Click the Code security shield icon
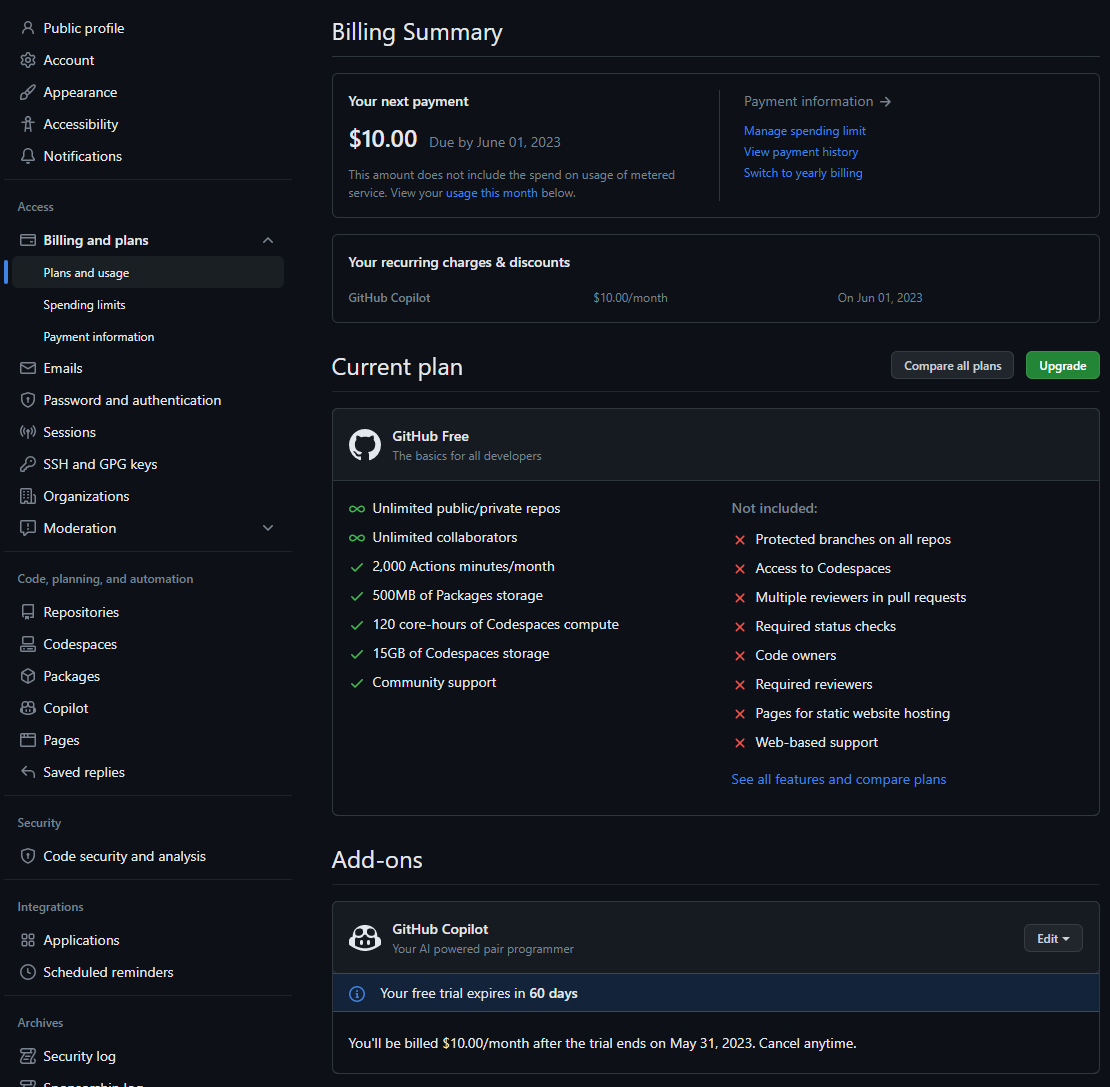The image size is (1110, 1087). click(28, 856)
